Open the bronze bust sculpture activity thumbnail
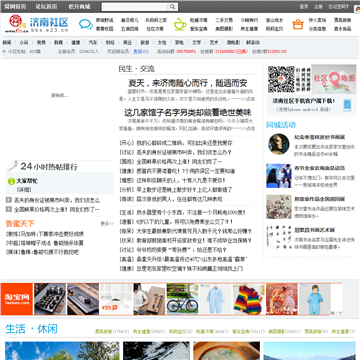Screen dimensions: 360x360 (x=279, y=144)
